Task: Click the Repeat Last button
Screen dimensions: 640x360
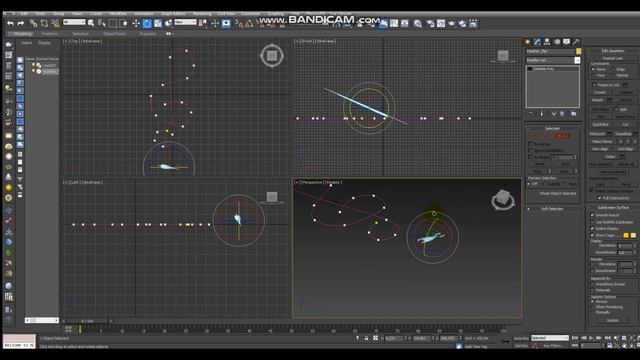Action: point(612,58)
